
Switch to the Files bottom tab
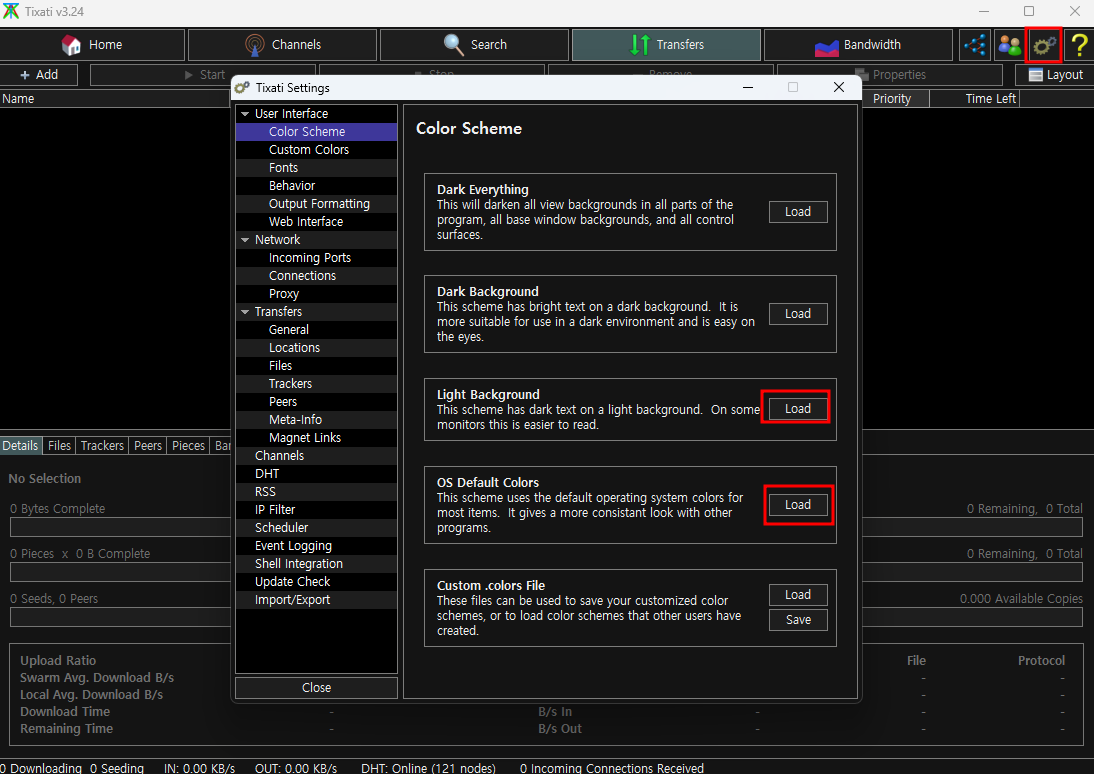coord(59,445)
